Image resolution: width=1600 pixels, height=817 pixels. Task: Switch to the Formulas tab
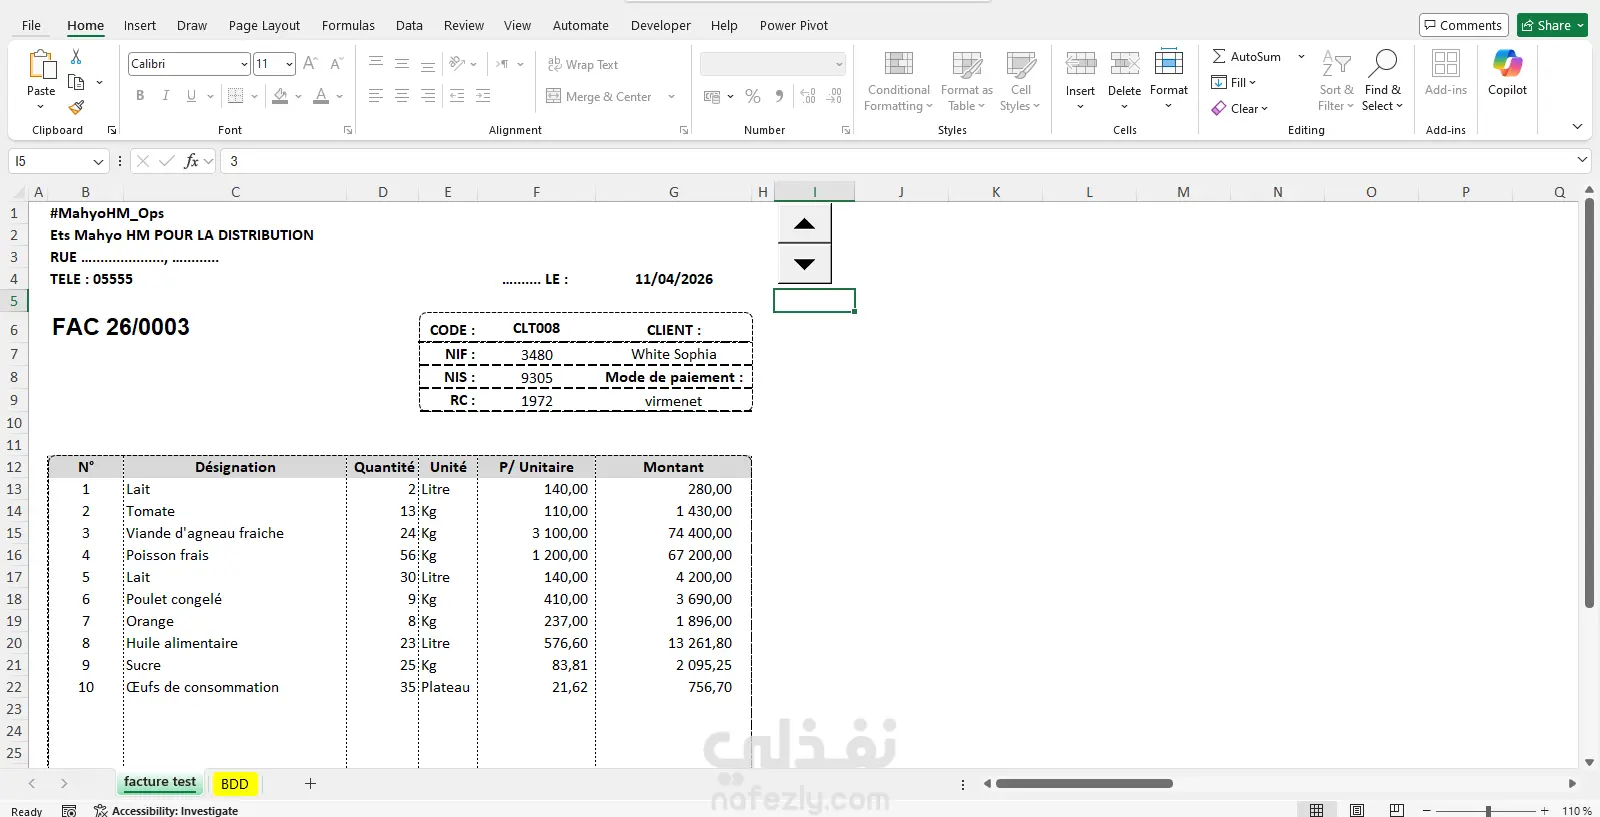[348, 25]
